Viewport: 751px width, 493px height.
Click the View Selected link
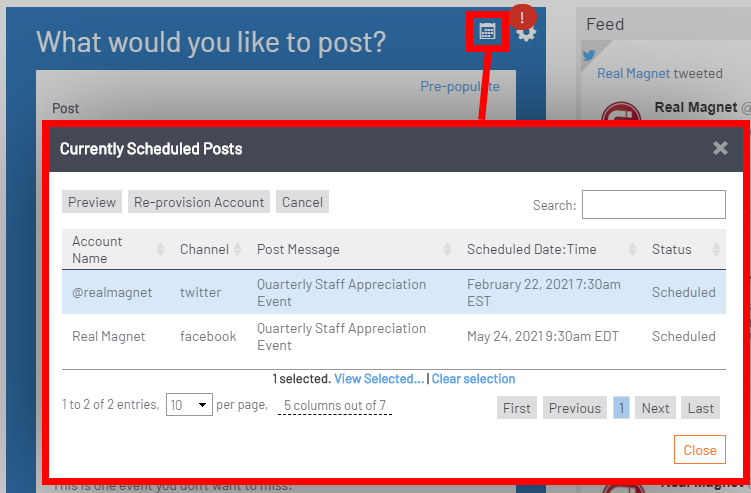(379, 379)
